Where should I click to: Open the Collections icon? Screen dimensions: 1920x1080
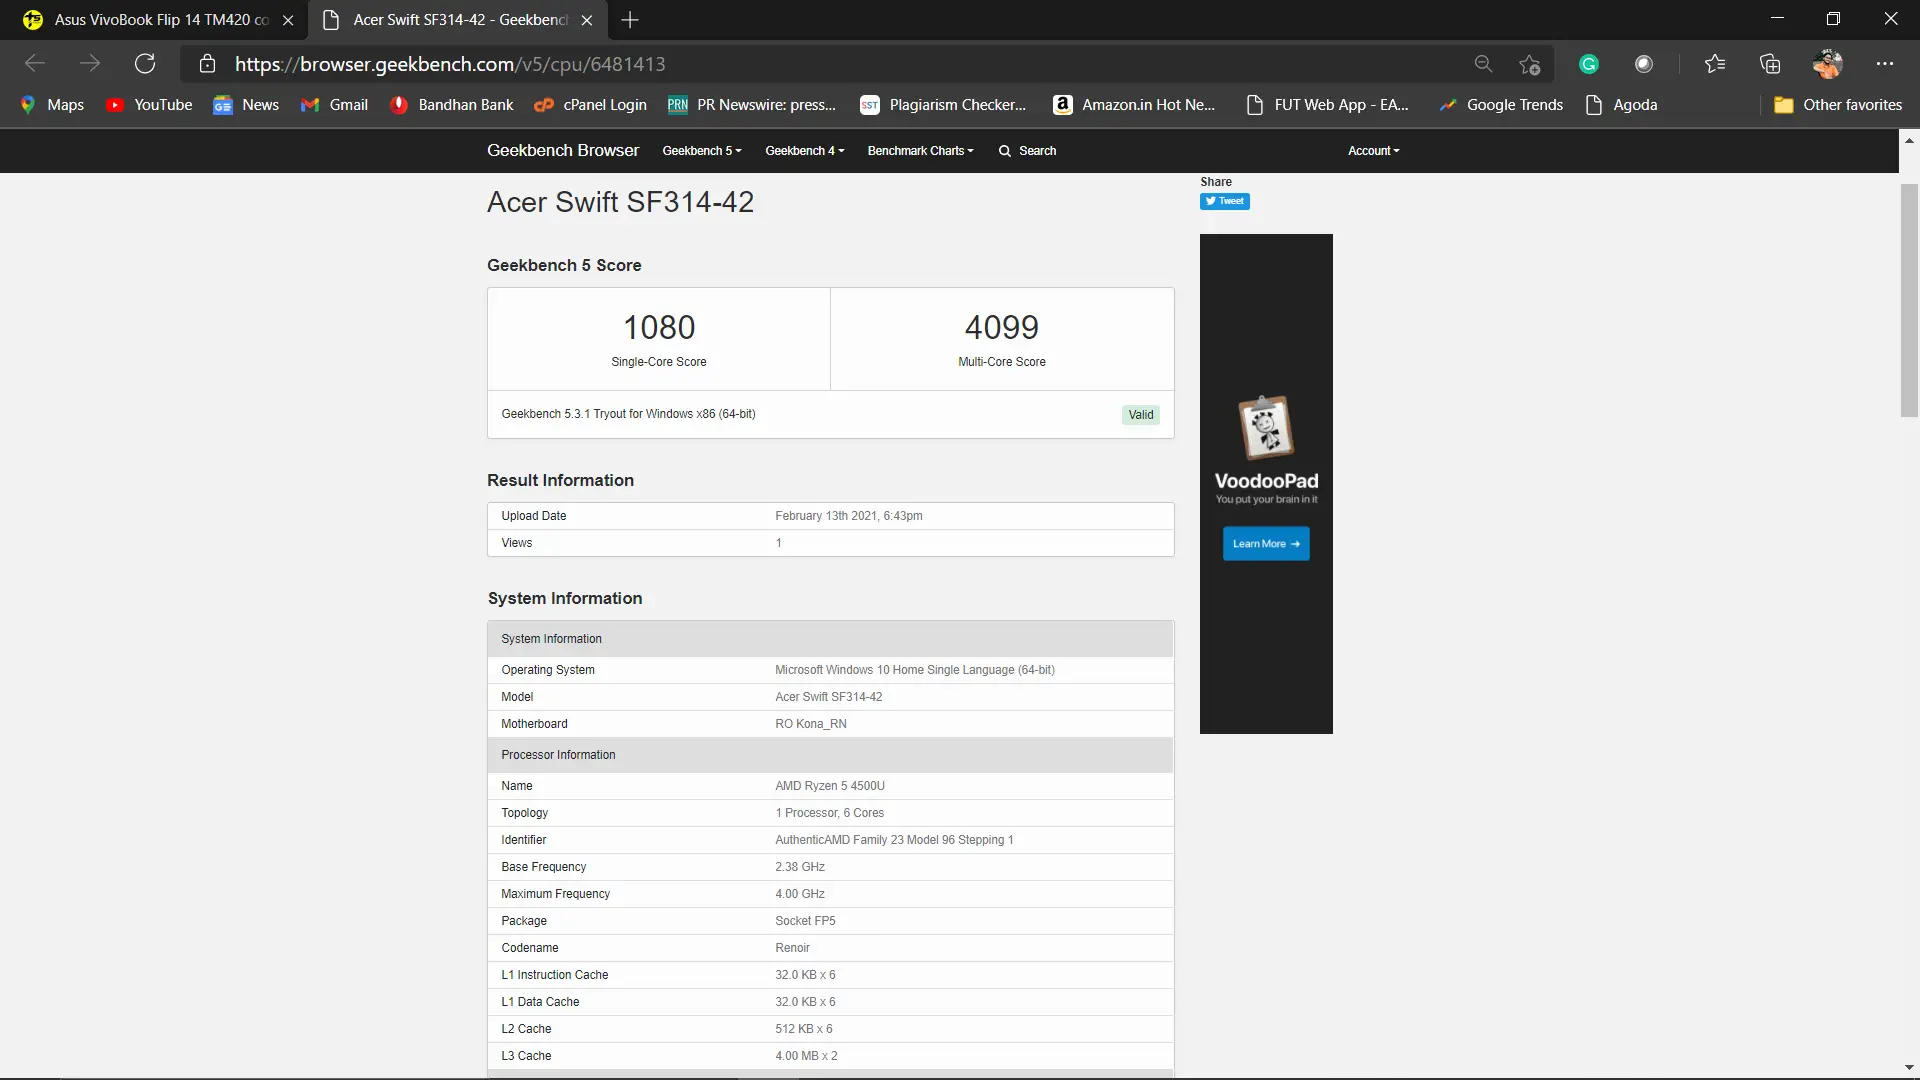click(x=1770, y=64)
